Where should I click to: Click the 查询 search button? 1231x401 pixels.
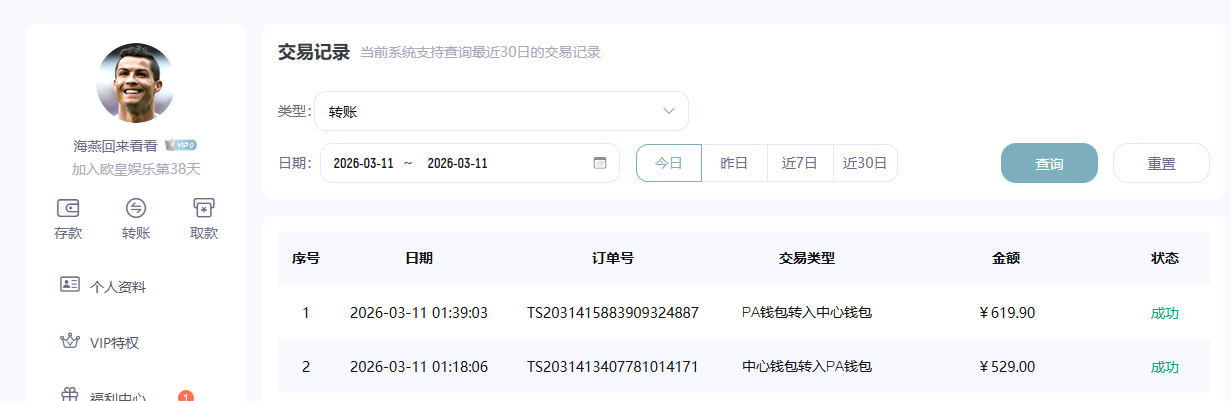pos(1049,163)
